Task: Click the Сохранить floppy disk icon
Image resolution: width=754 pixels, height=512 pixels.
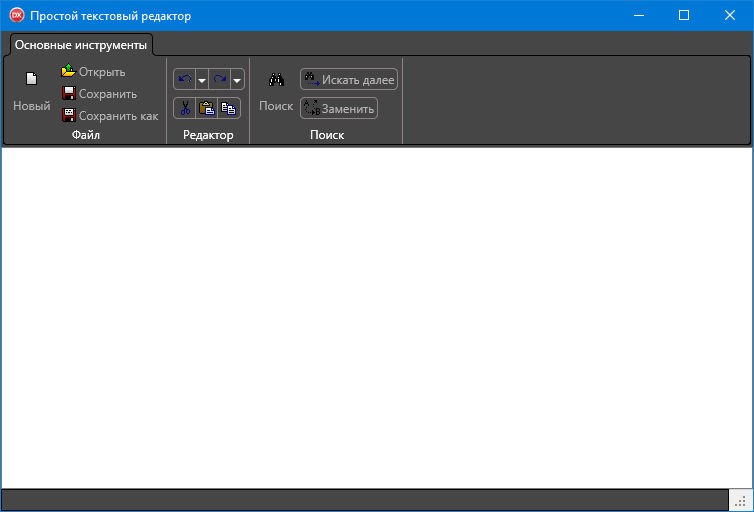Action: coord(69,93)
